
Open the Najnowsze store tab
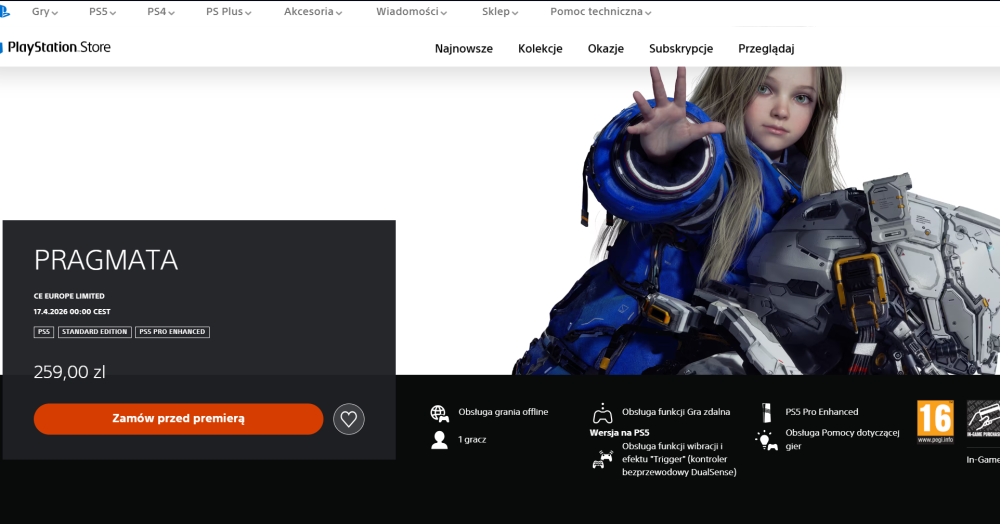[463, 48]
